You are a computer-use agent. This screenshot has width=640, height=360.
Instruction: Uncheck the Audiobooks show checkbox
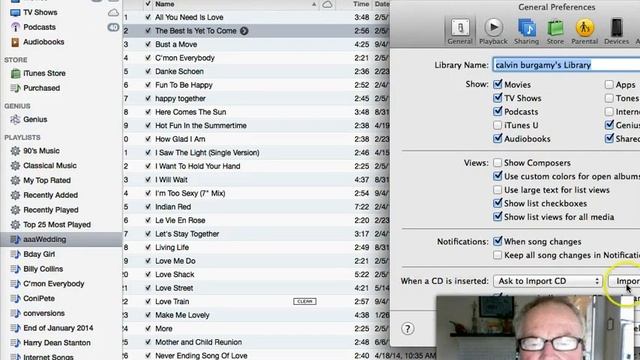tap(498, 138)
